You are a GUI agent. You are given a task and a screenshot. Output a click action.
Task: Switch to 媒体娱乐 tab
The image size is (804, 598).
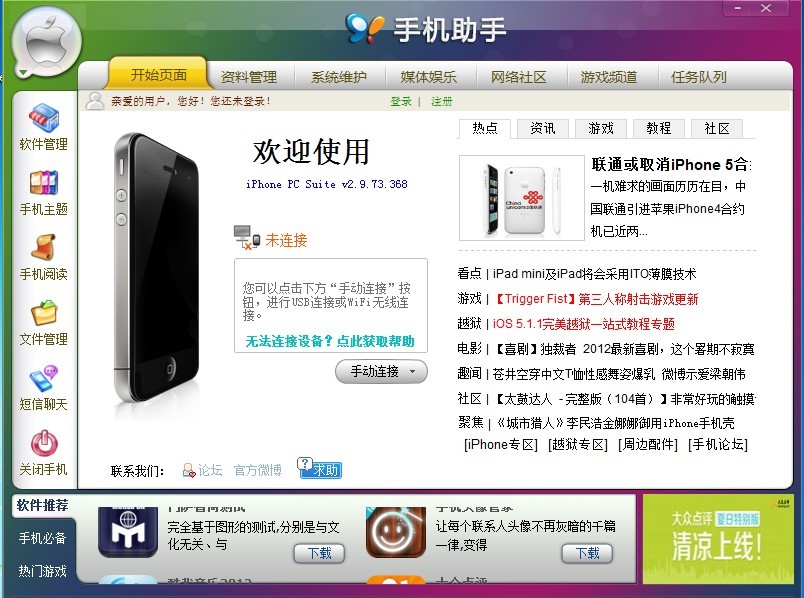[x=429, y=77]
